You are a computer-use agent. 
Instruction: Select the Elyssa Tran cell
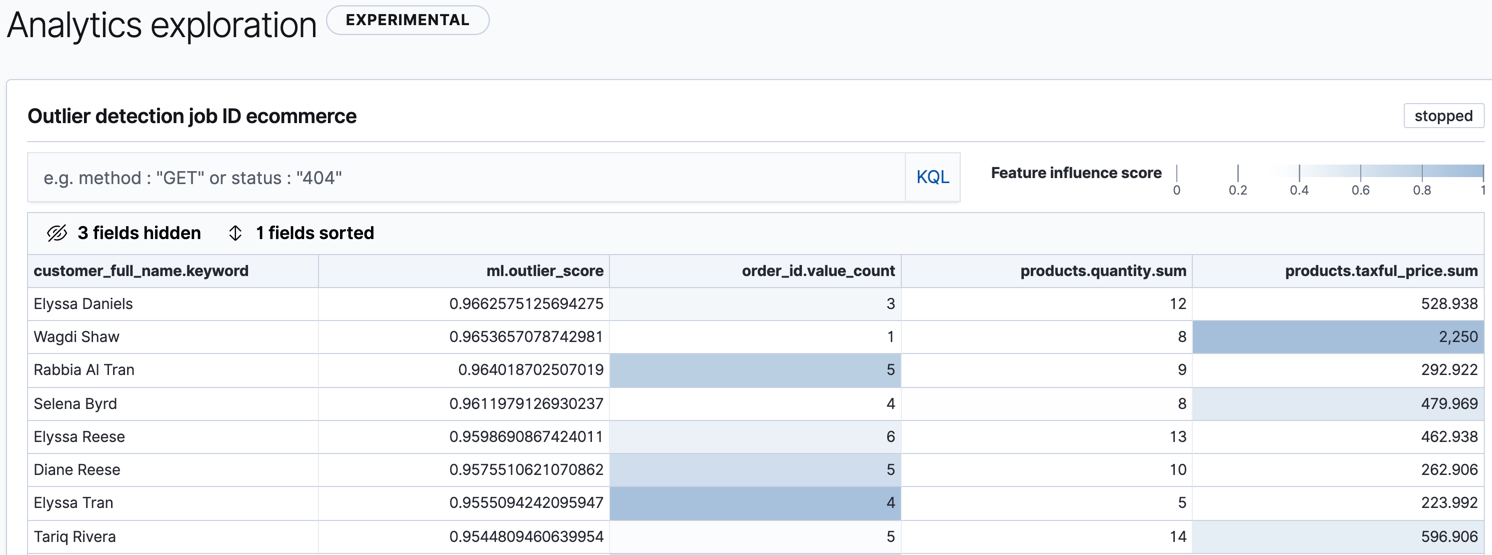173,503
